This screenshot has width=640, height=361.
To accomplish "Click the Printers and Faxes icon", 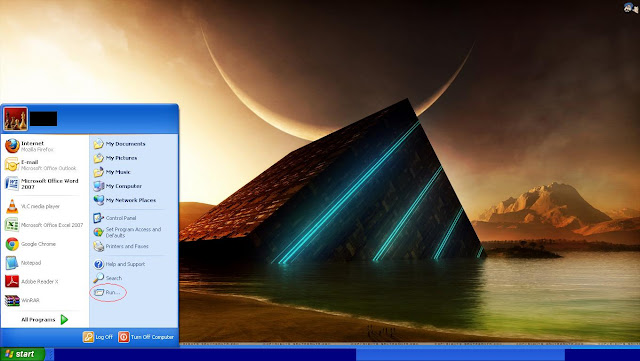I will coord(98,246).
